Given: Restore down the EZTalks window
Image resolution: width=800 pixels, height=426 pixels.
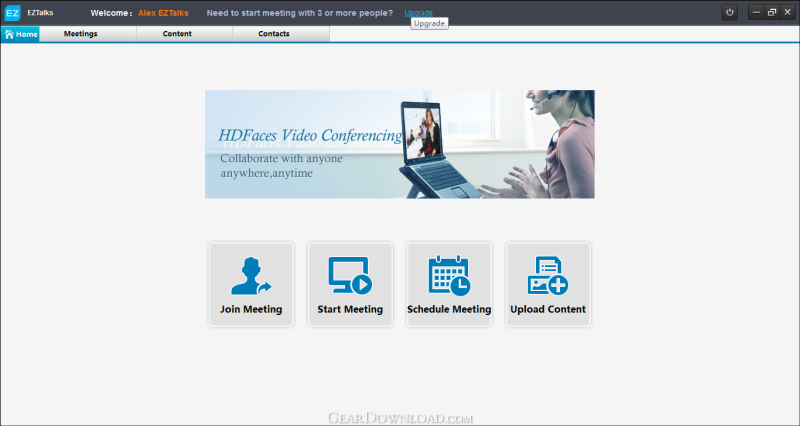Looking at the screenshot, I should (772, 13).
